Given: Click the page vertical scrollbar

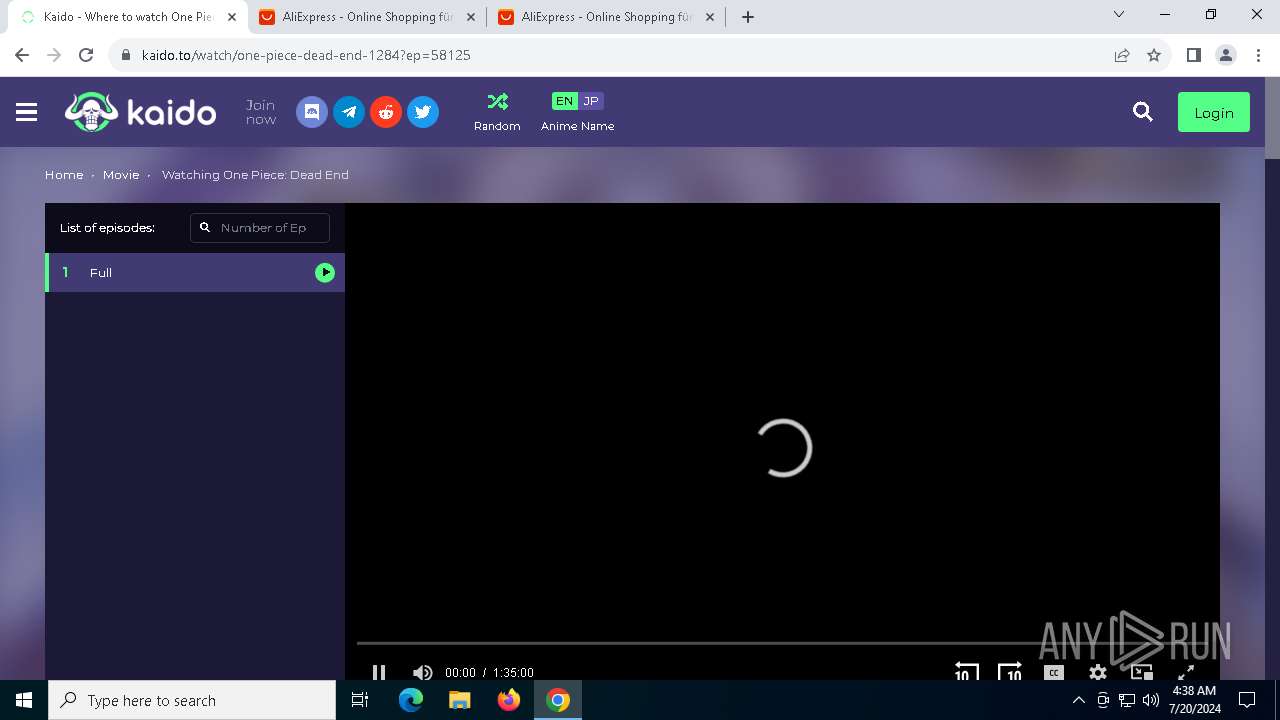Looking at the screenshot, I should [x=1272, y=118].
